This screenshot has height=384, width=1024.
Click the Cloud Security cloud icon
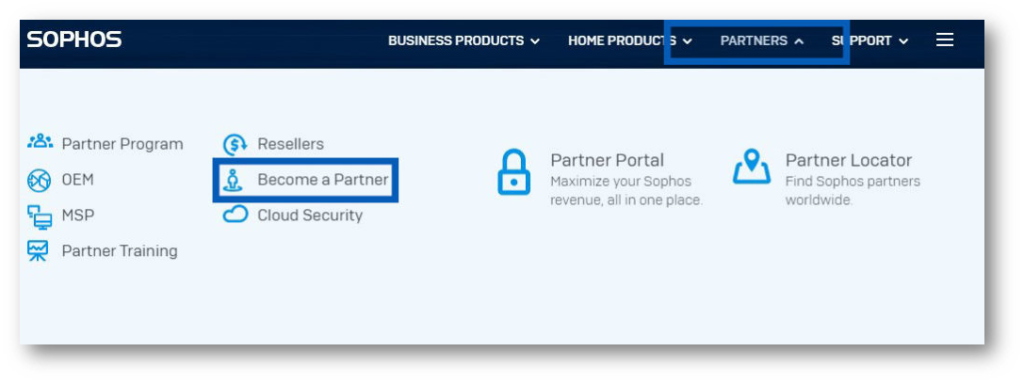coord(235,214)
